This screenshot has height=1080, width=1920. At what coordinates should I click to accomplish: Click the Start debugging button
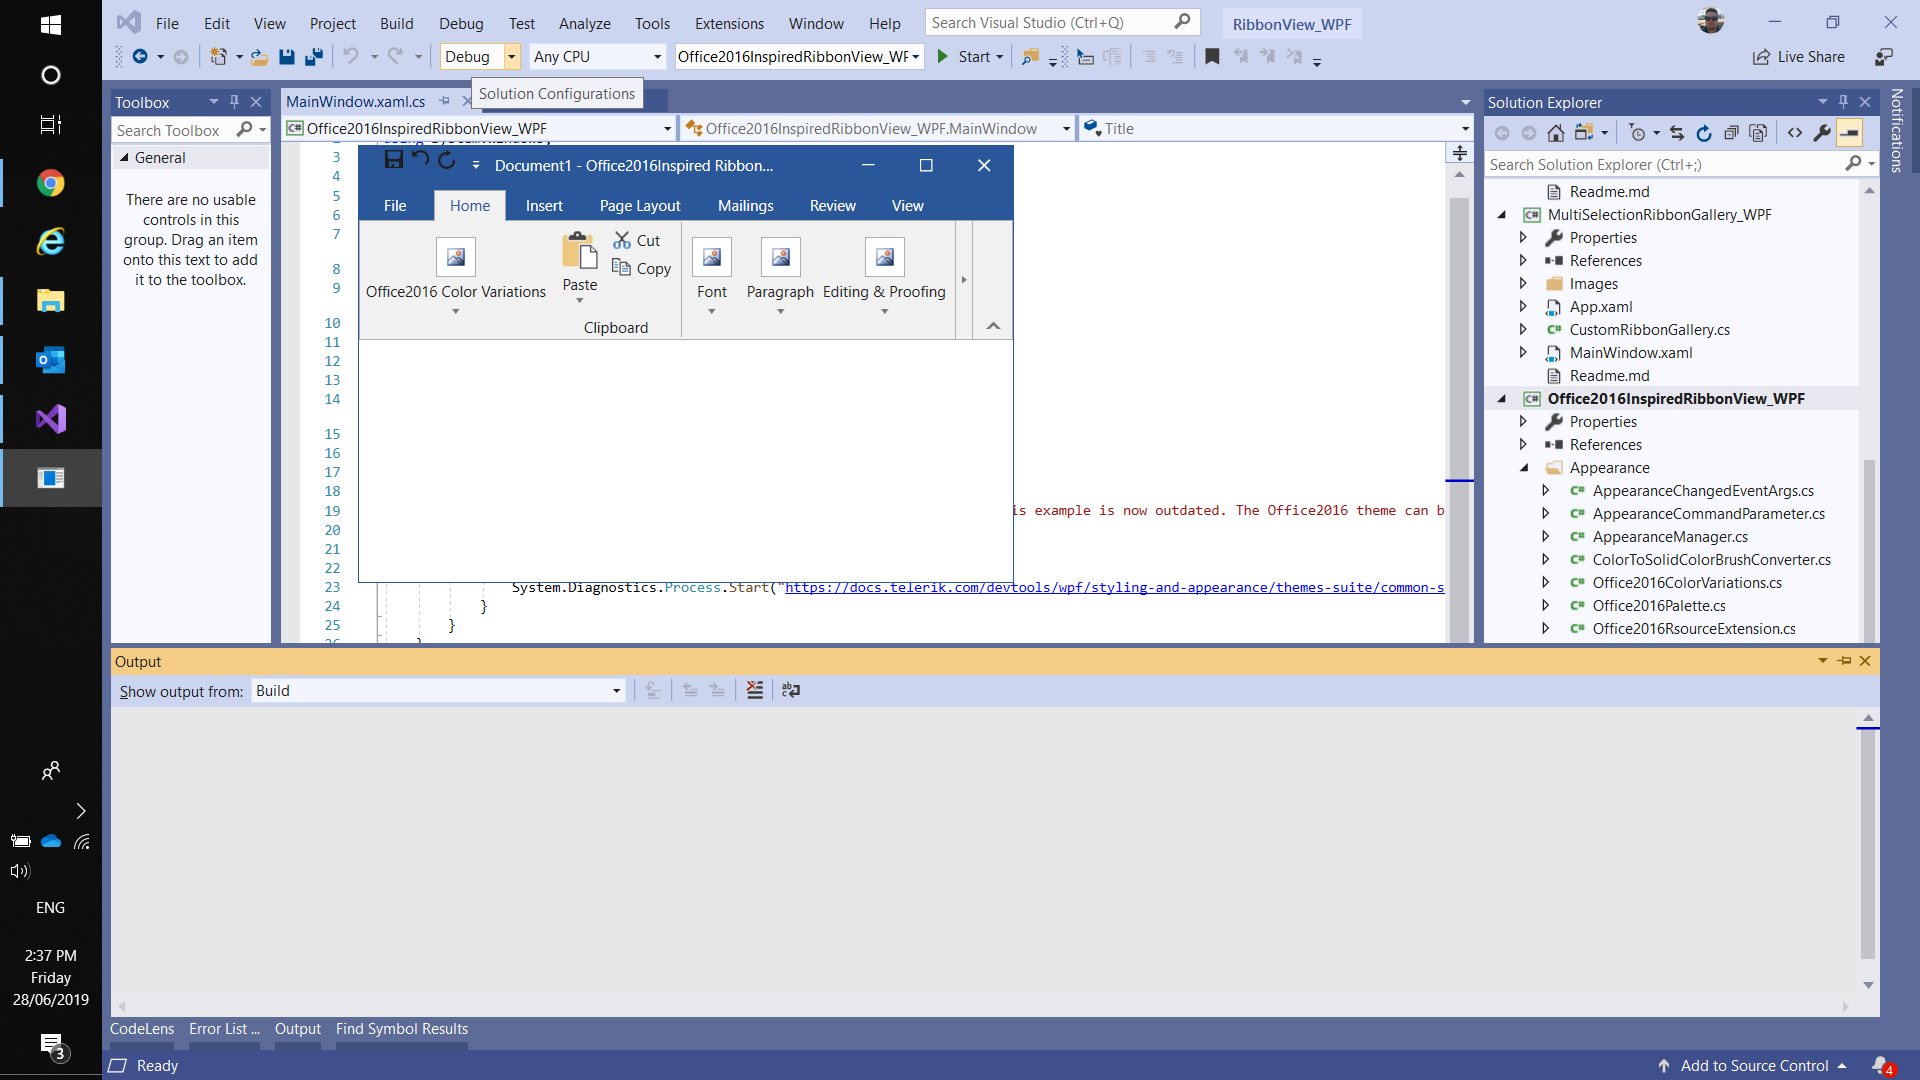966,57
